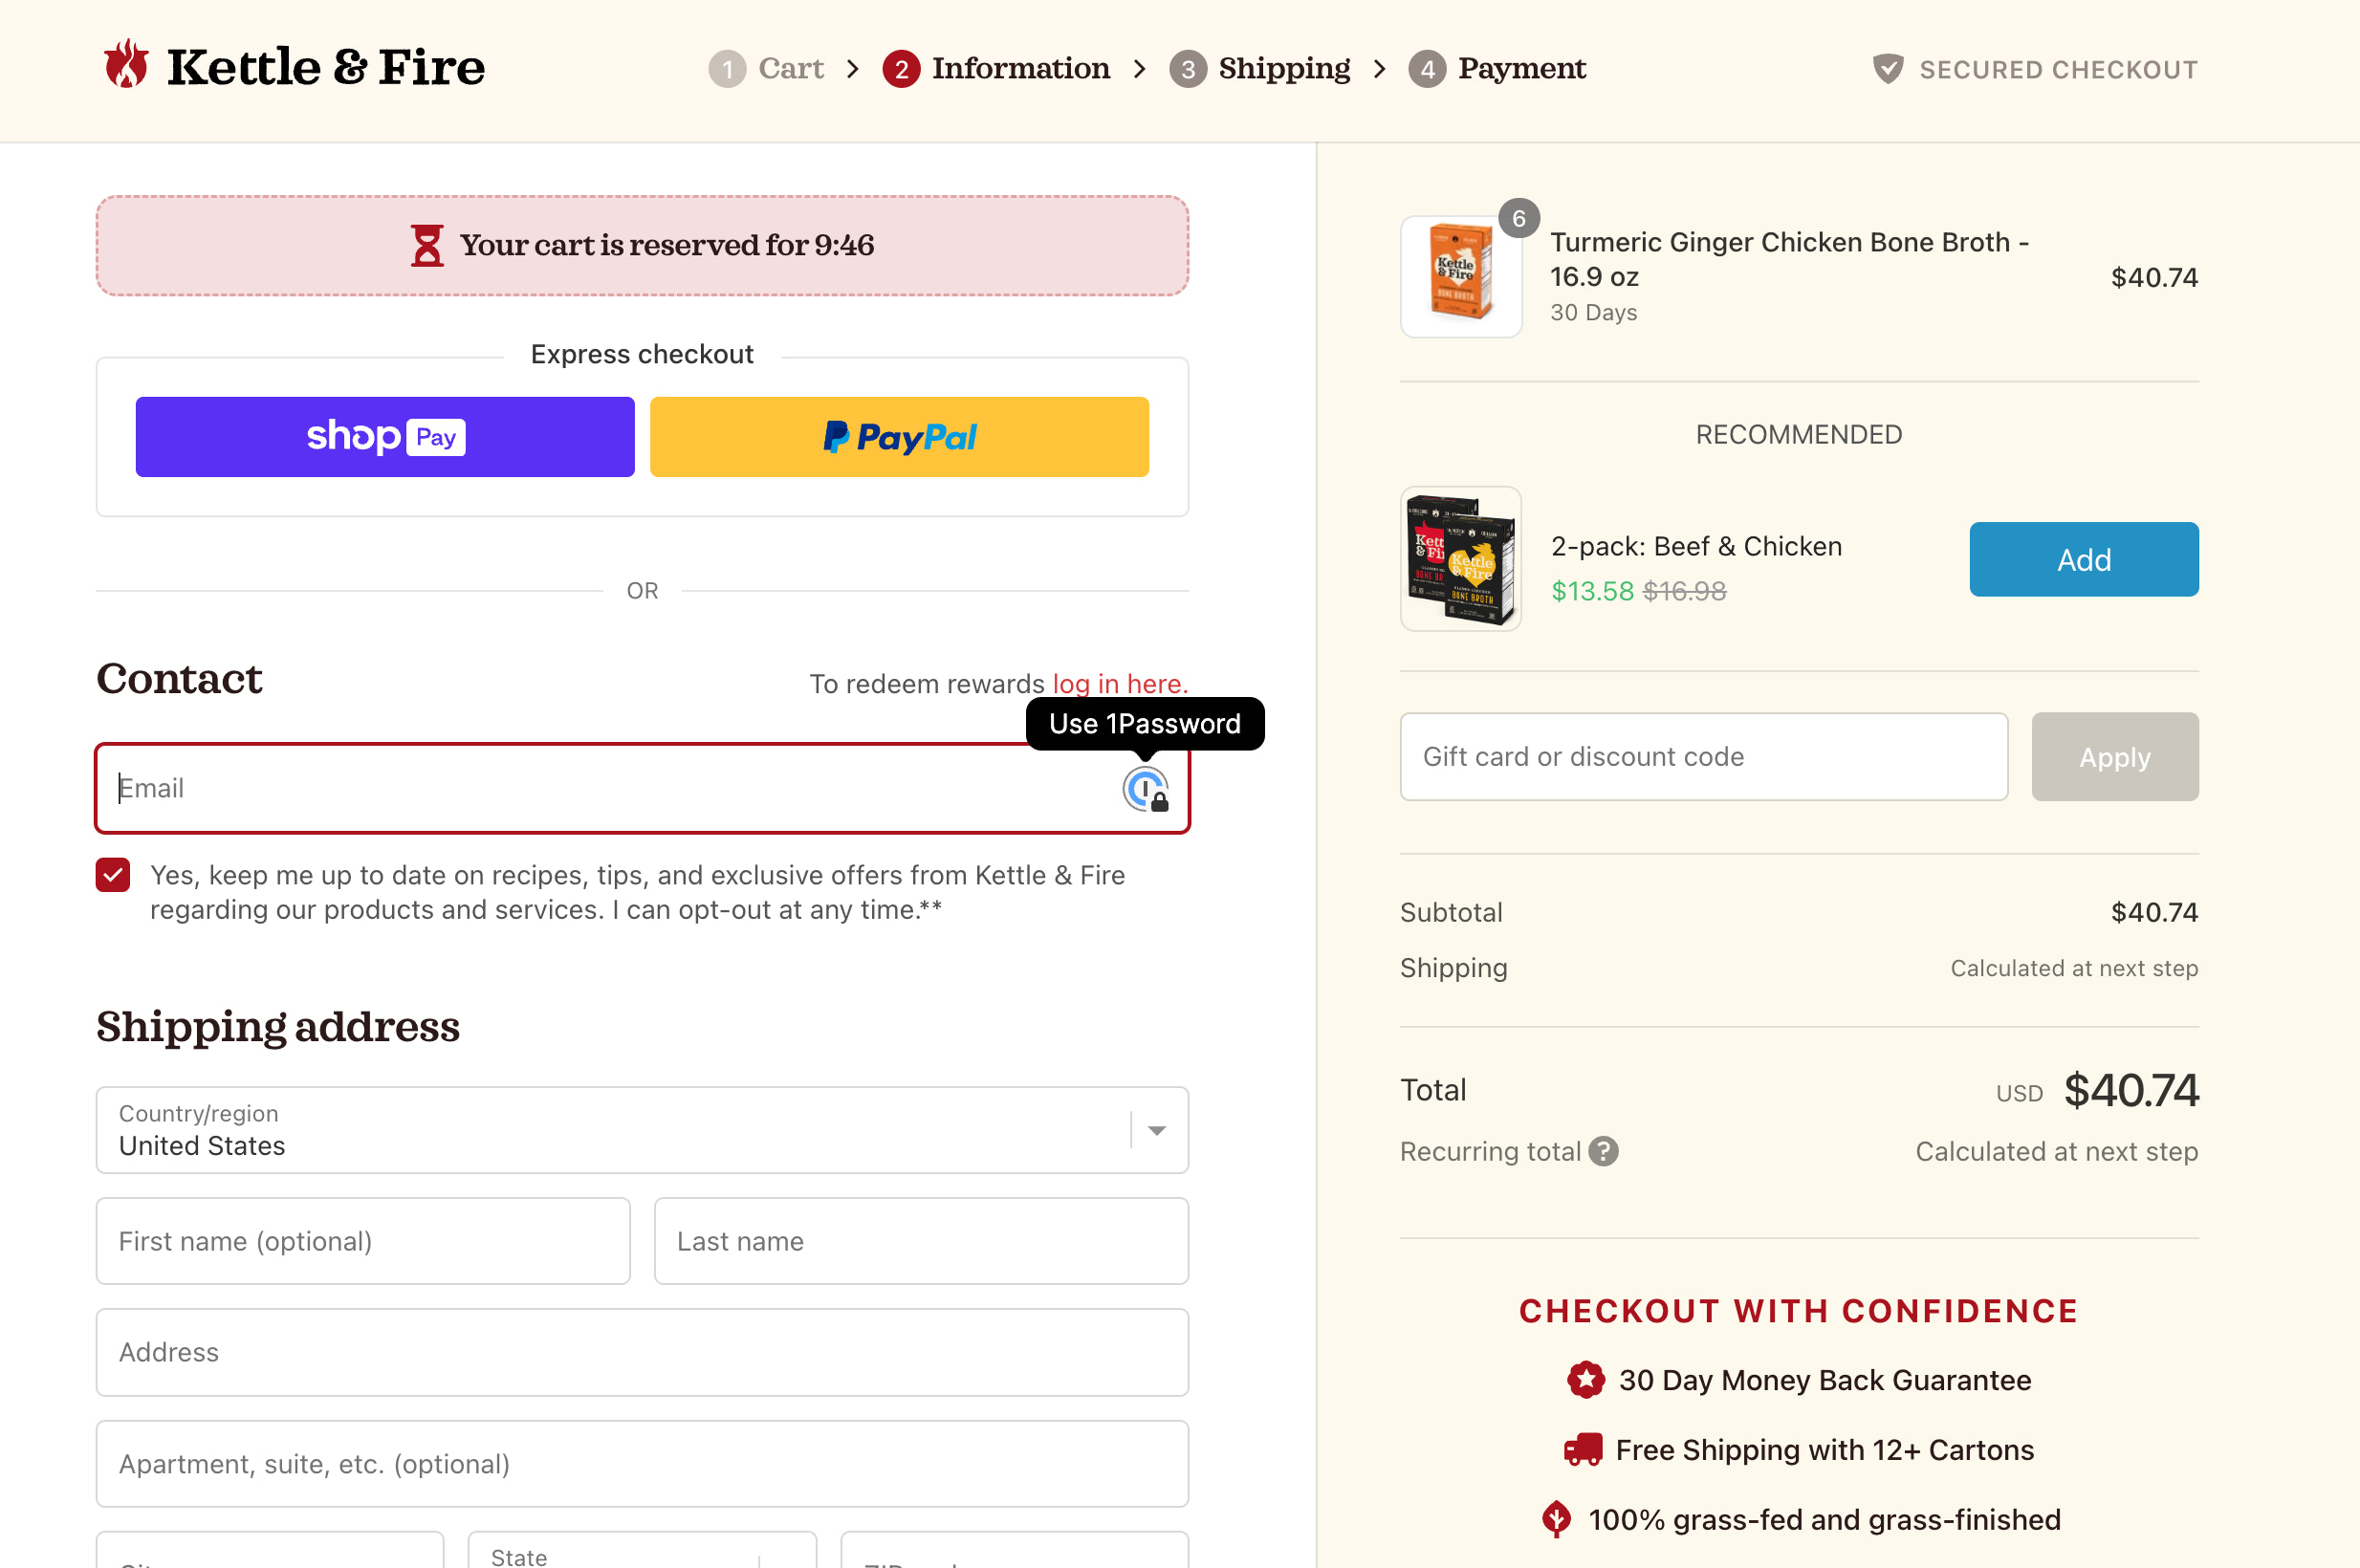The height and width of the screenshot is (1568, 2360).
Task: Click the First name (optional) field
Action: click(x=363, y=1241)
